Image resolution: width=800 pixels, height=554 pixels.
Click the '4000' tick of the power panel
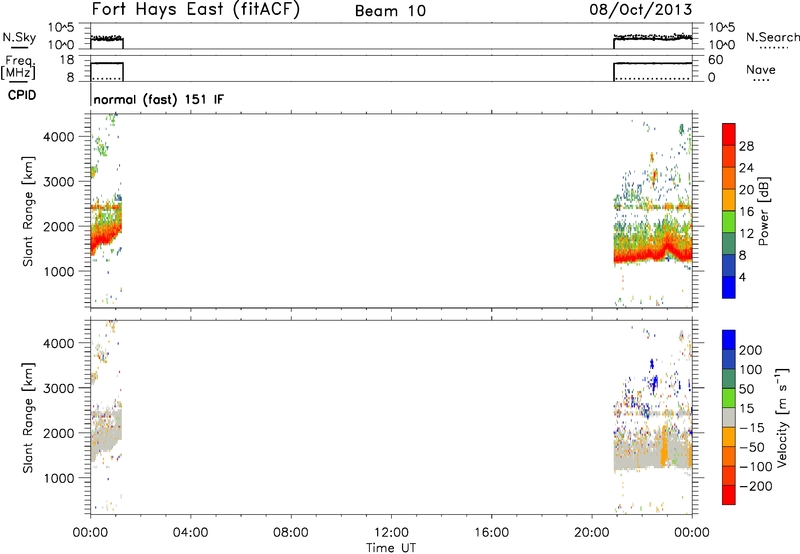[x=59, y=137]
